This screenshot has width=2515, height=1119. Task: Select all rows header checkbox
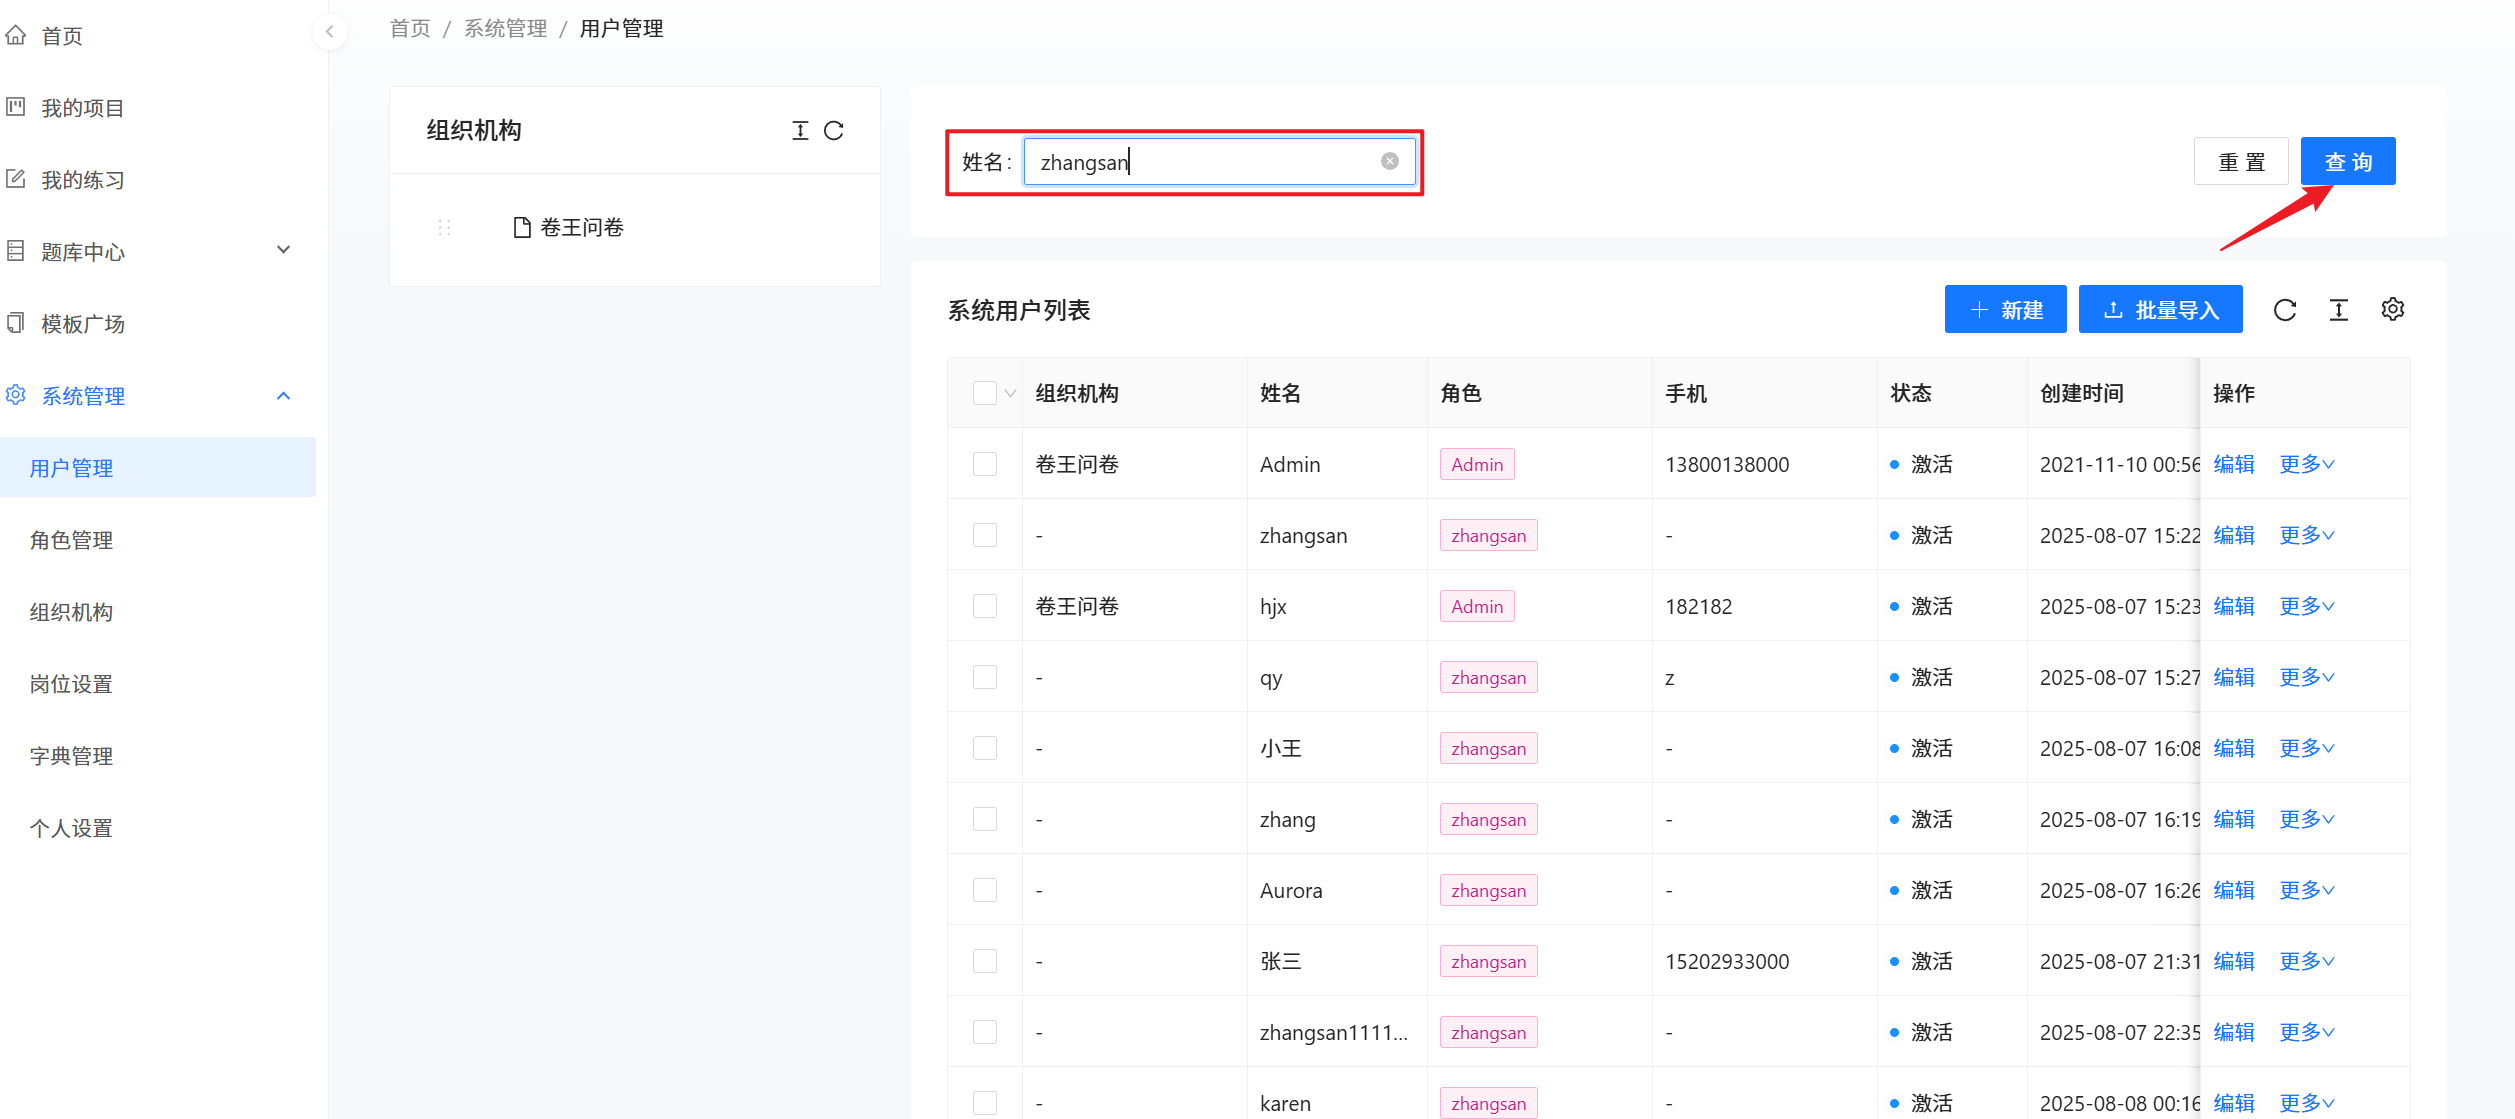pyautogui.click(x=985, y=393)
